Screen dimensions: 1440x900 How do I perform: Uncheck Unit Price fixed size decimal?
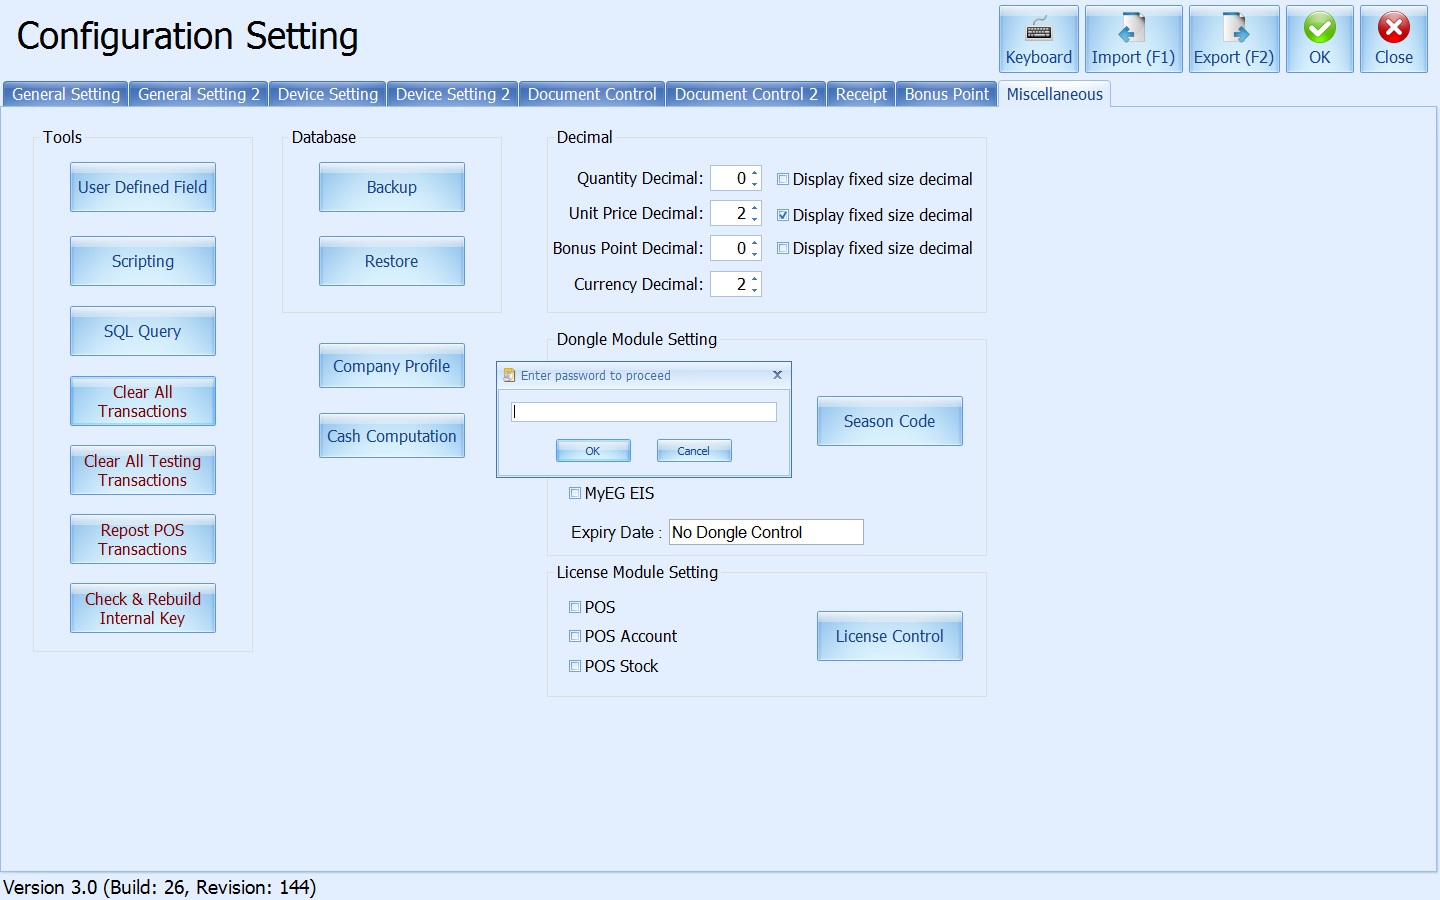point(783,215)
